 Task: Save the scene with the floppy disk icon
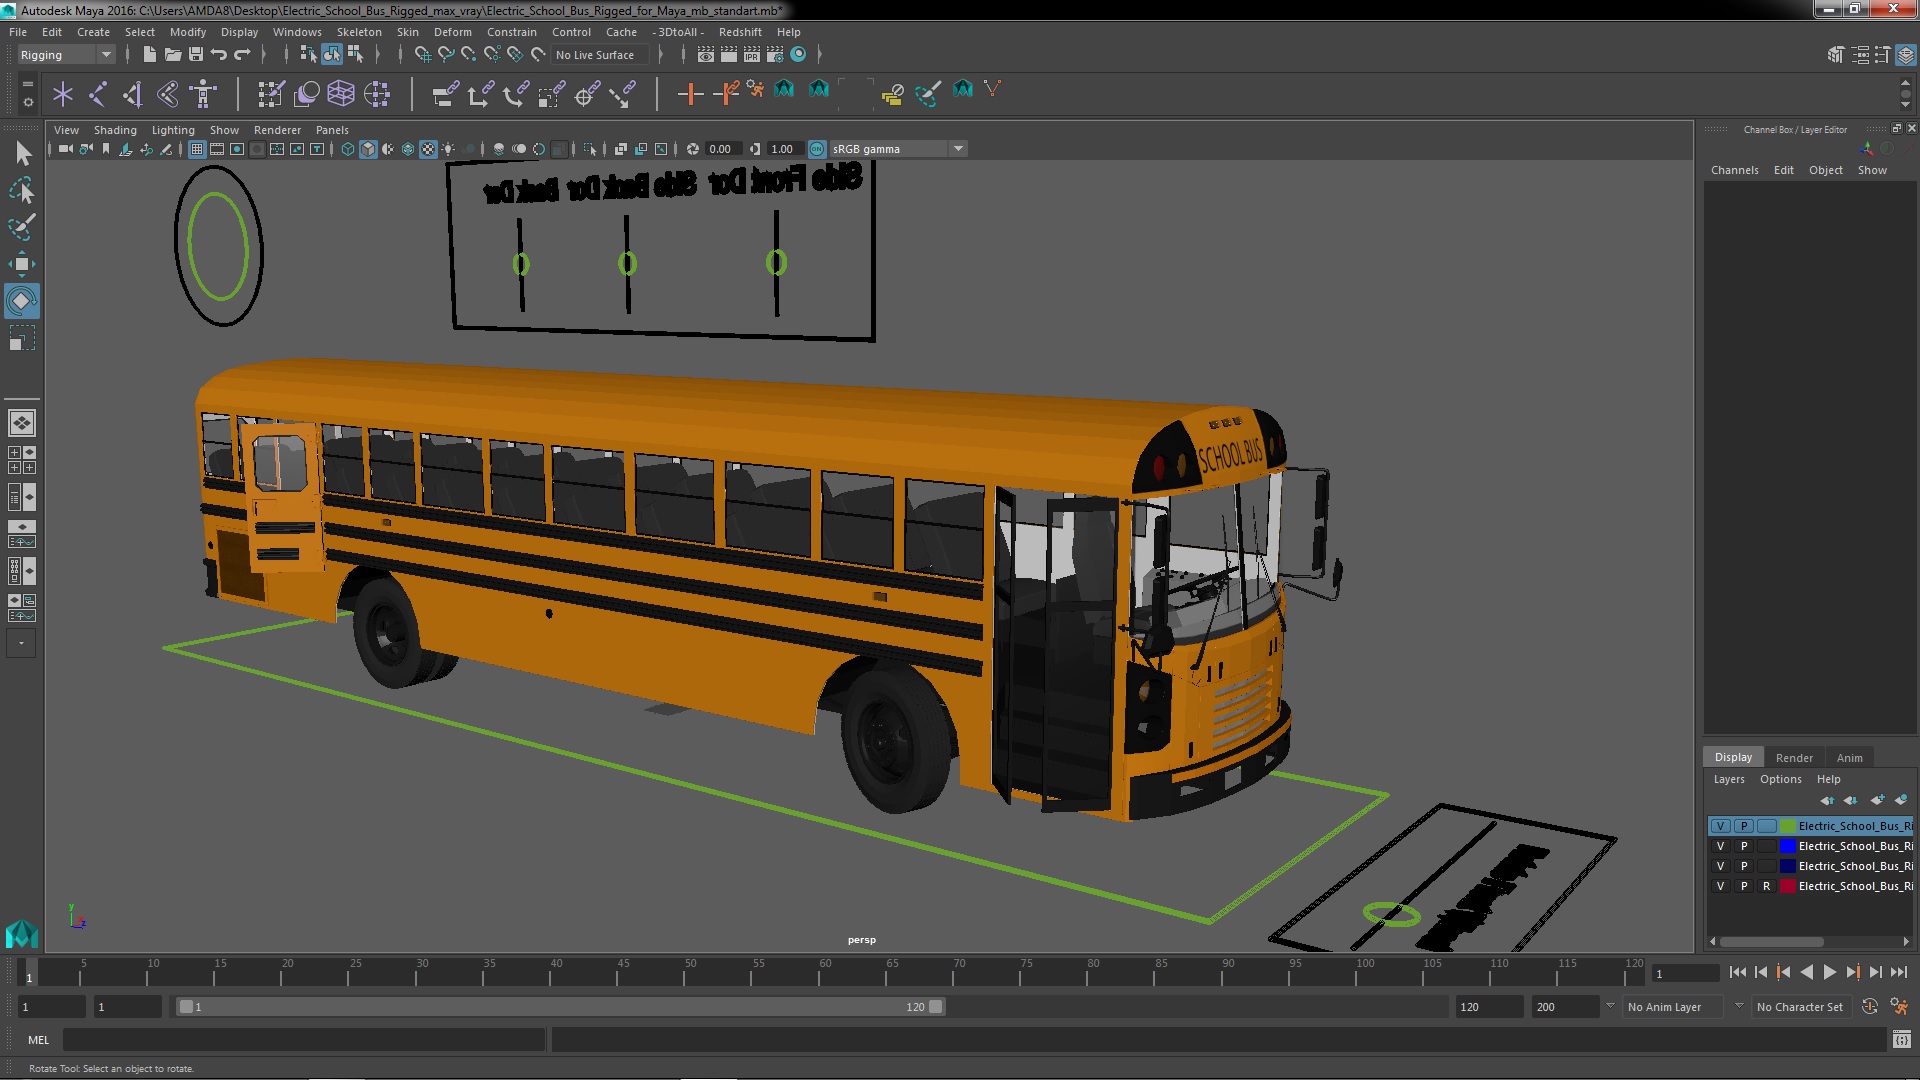[x=196, y=54]
